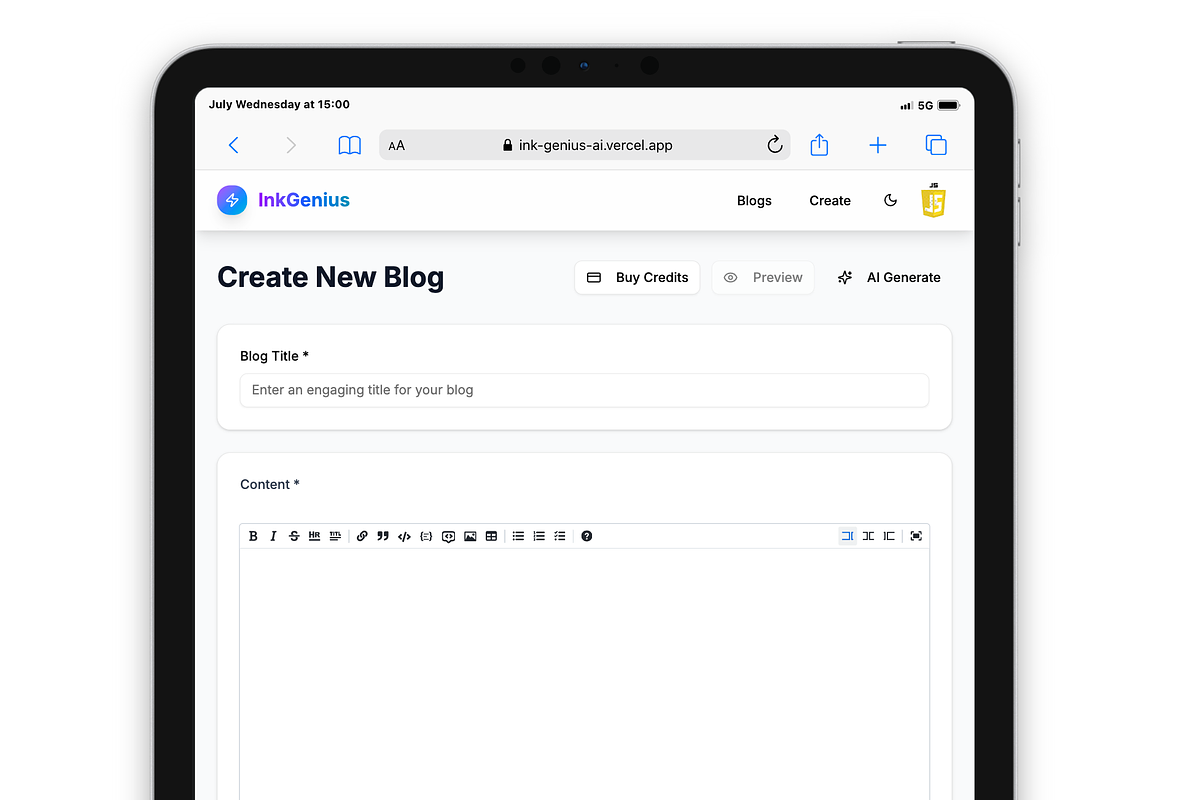Image resolution: width=1200 pixels, height=800 pixels.
Task: Click inside the Content editor text area
Action: [584, 674]
